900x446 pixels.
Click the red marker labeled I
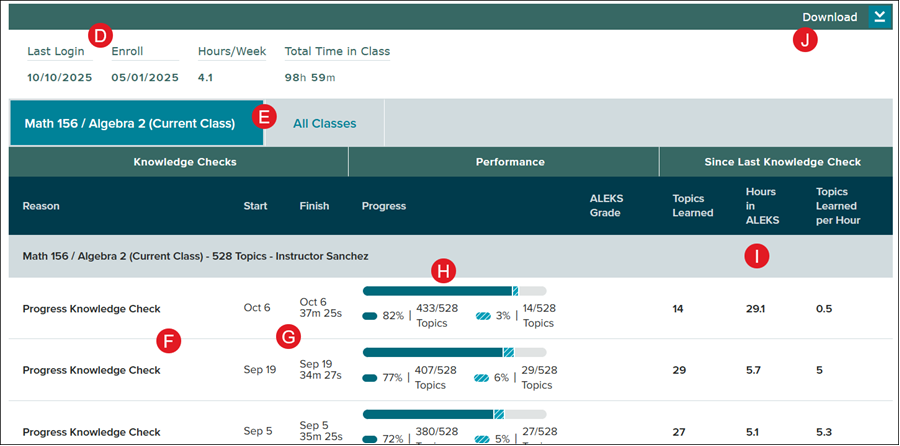(x=757, y=256)
